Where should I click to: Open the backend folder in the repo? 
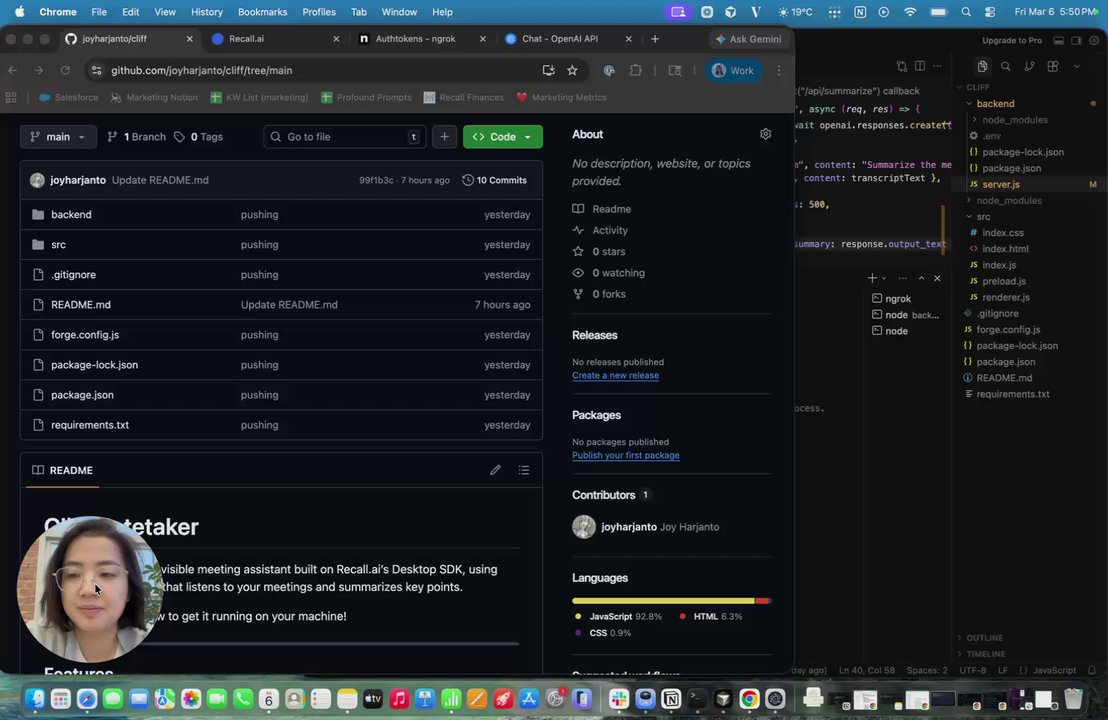coord(71,215)
